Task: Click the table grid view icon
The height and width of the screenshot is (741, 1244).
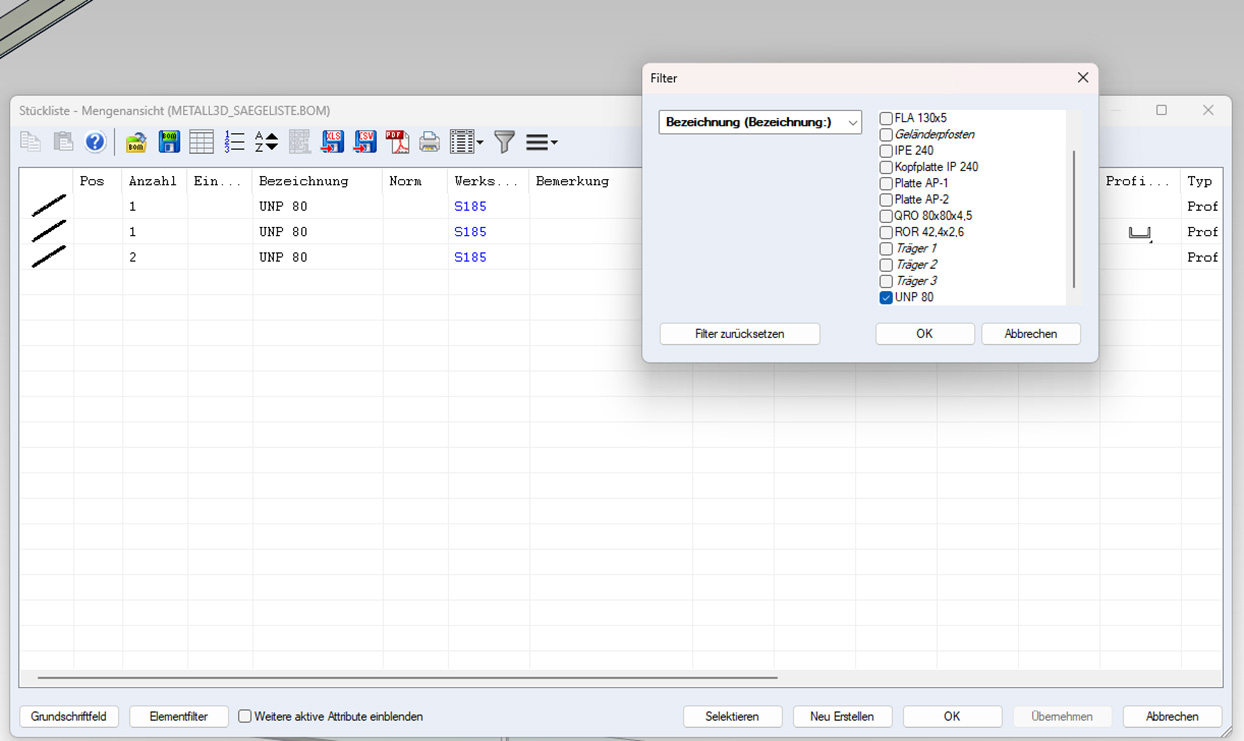Action: tap(202, 142)
